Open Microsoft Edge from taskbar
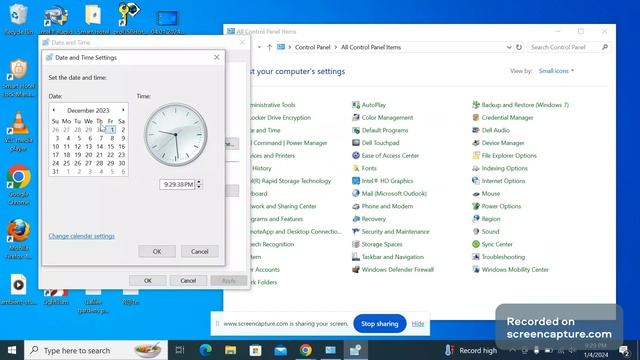 (205, 350)
